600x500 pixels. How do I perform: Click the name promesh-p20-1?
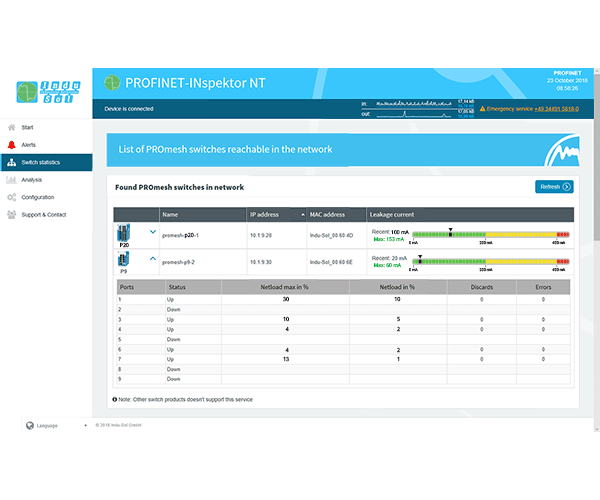click(180, 235)
